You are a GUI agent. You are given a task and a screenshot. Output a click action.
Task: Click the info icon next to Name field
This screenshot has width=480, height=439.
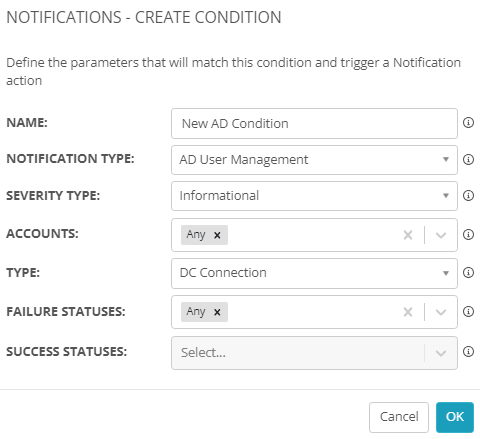point(468,123)
